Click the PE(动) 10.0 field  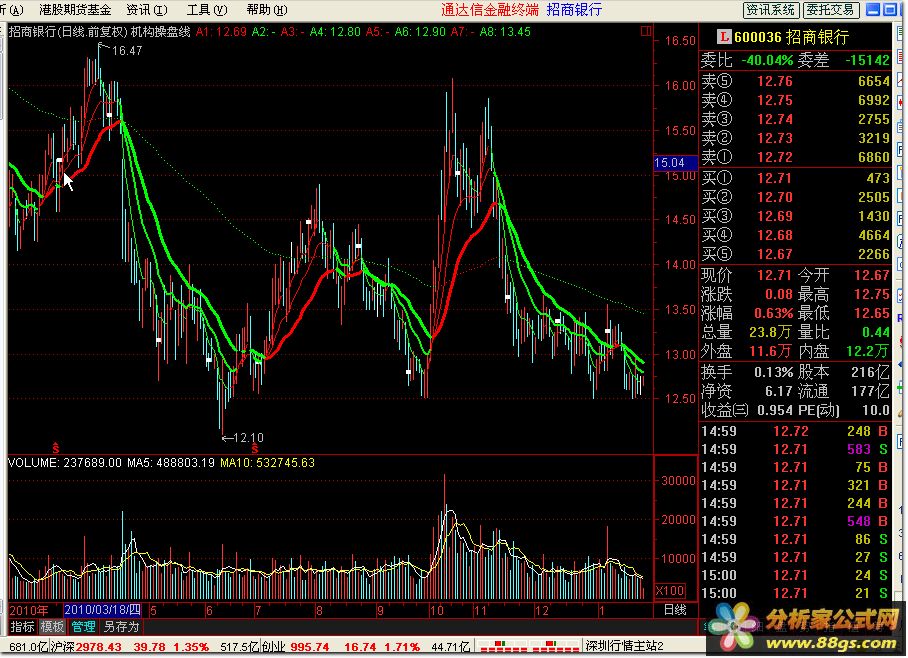pyautogui.click(x=844, y=411)
